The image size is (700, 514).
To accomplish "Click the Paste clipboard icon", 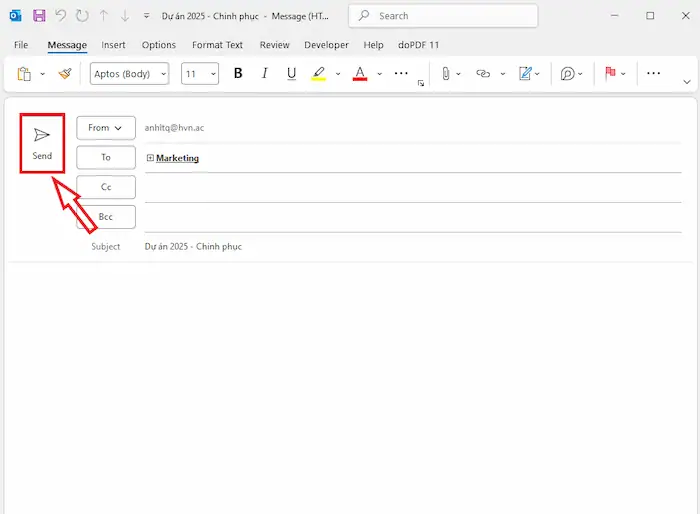I will click(24, 73).
